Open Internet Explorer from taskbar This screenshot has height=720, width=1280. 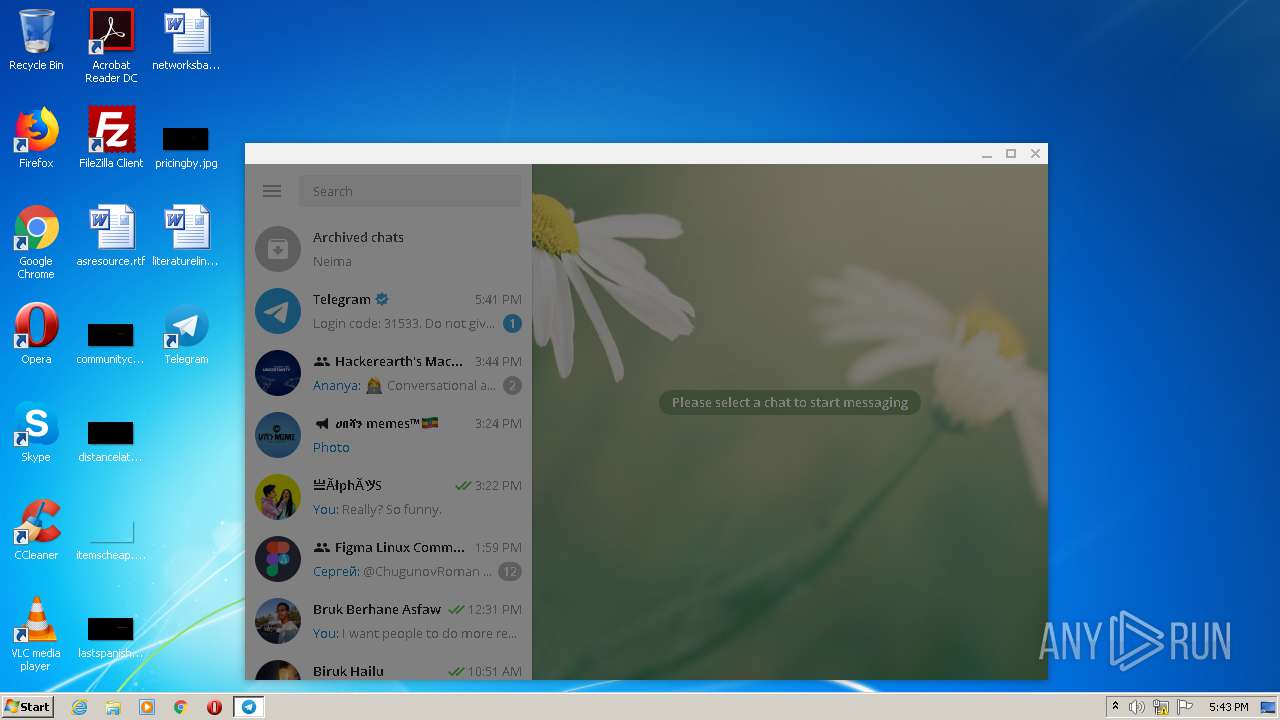(x=79, y=707)
